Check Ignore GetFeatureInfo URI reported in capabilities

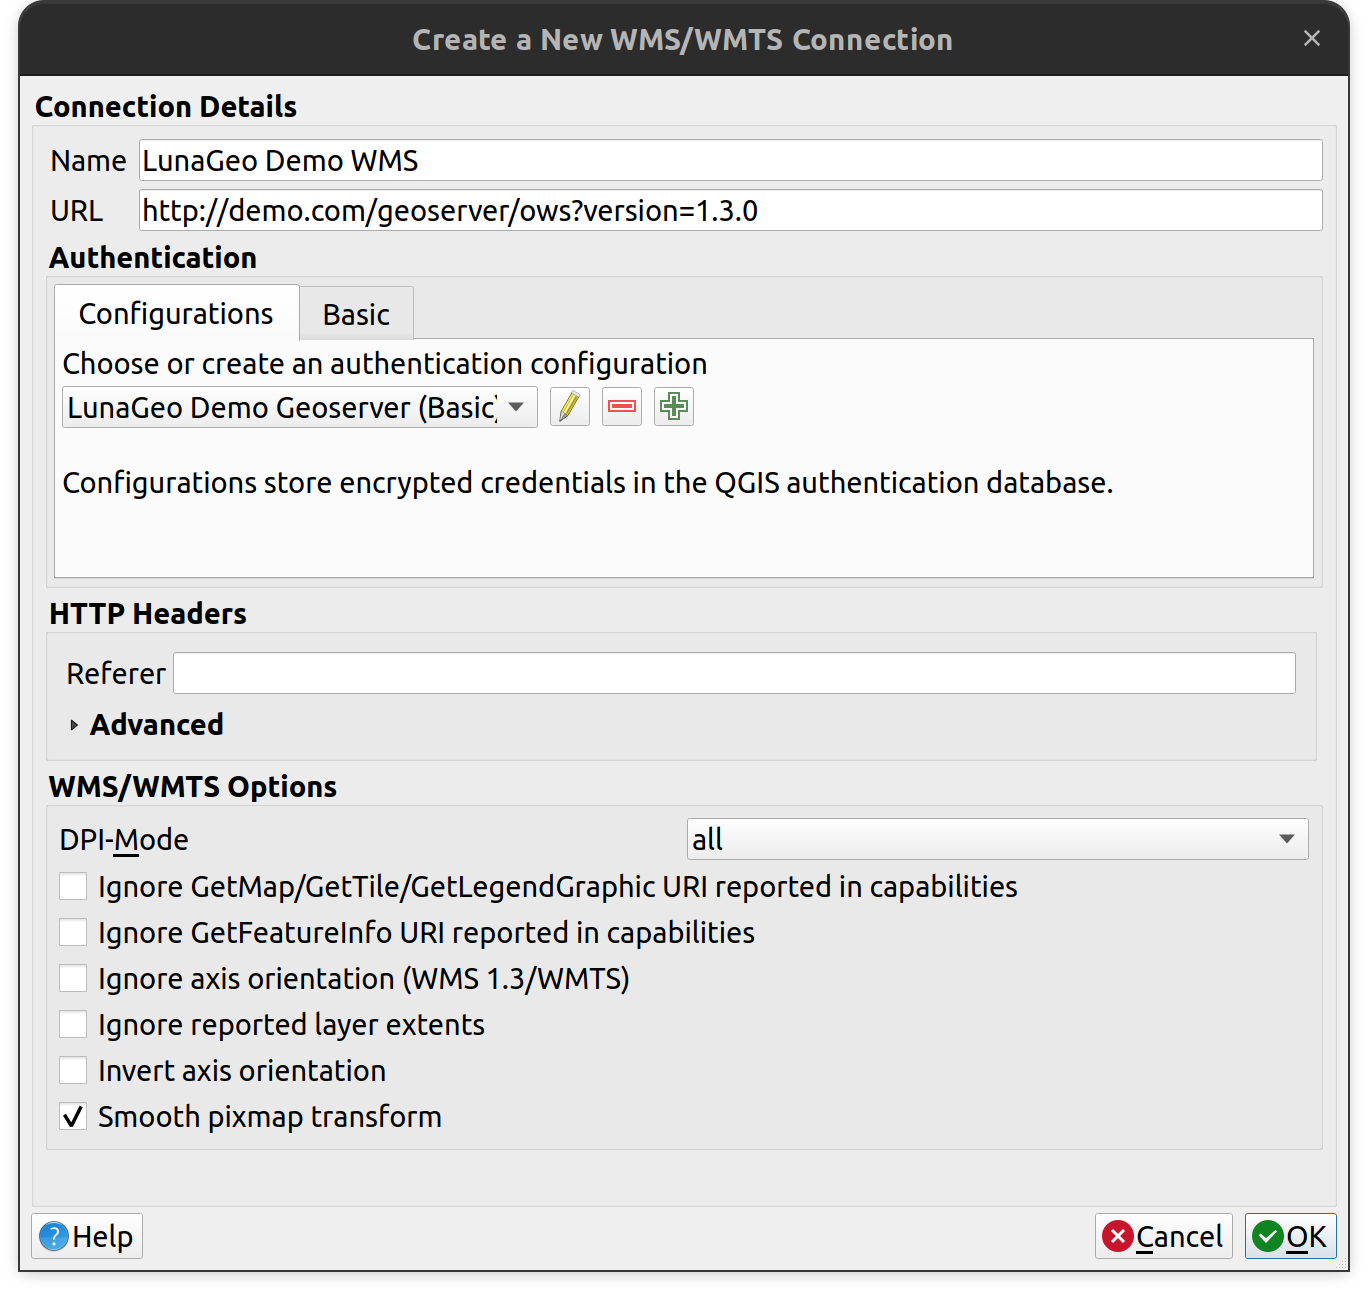[73, 933]
